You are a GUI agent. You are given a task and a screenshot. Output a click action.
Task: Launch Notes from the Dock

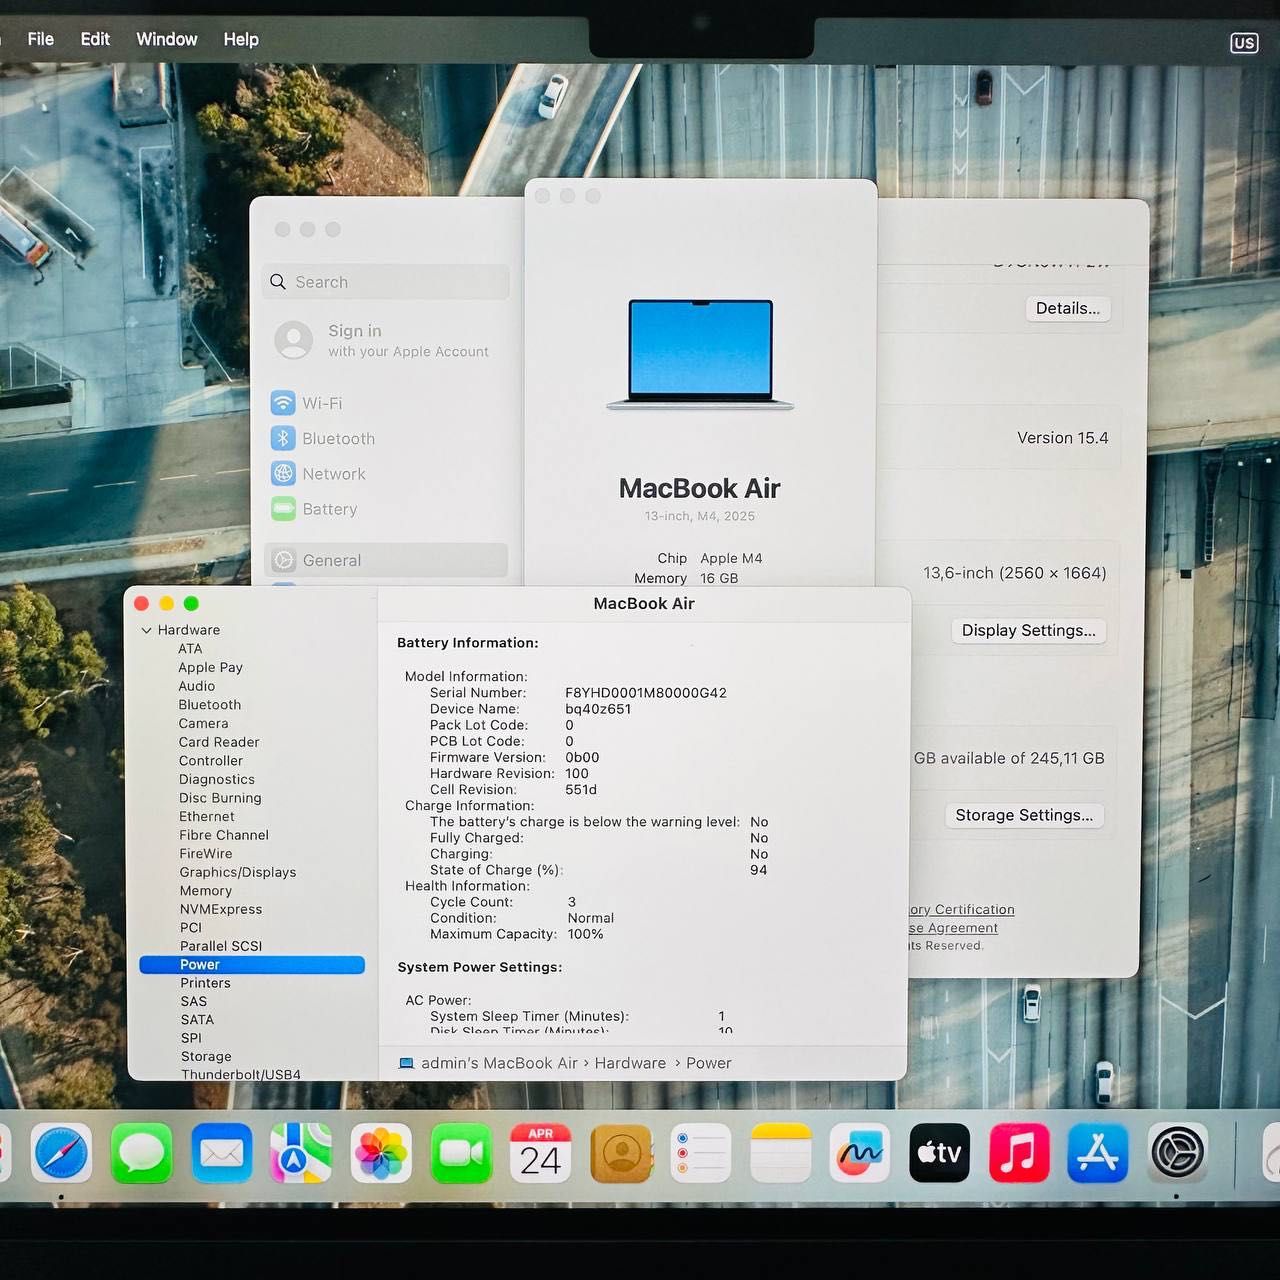[x=780, y=1153]
